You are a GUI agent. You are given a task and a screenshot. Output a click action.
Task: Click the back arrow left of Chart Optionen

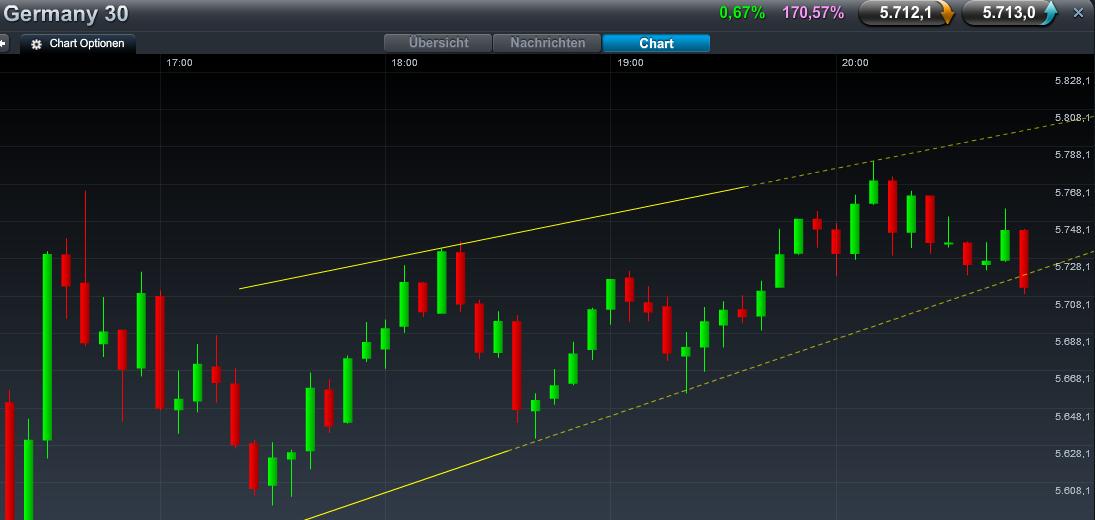point(3,43)
